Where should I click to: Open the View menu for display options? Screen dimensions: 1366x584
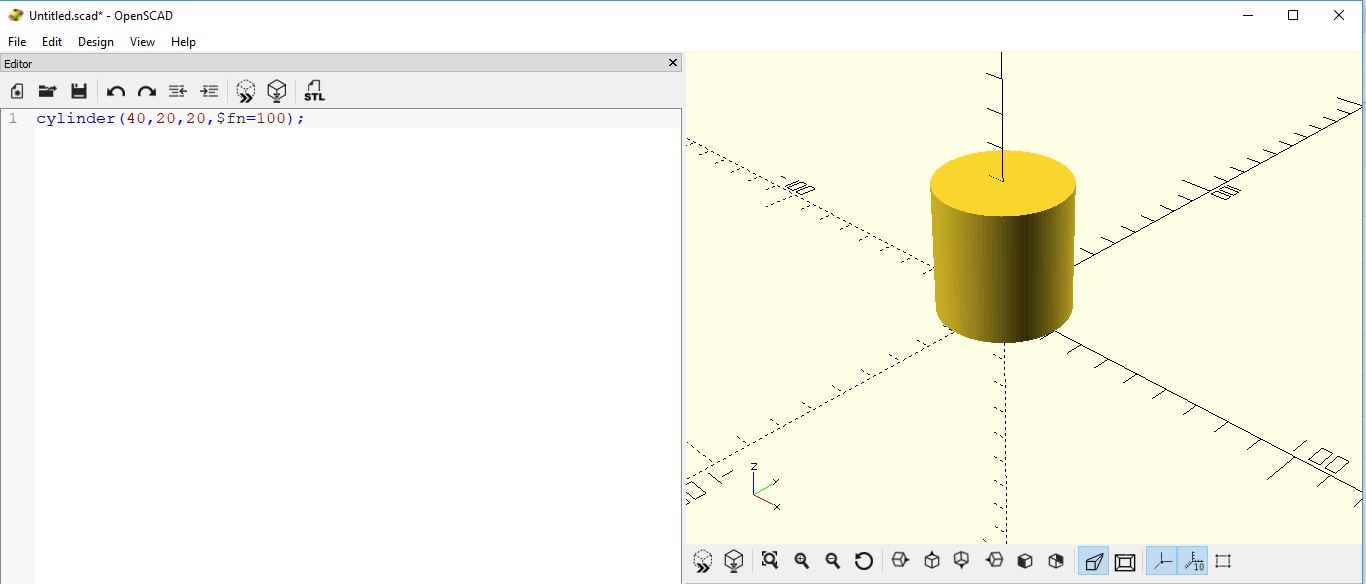pos(141,42)
